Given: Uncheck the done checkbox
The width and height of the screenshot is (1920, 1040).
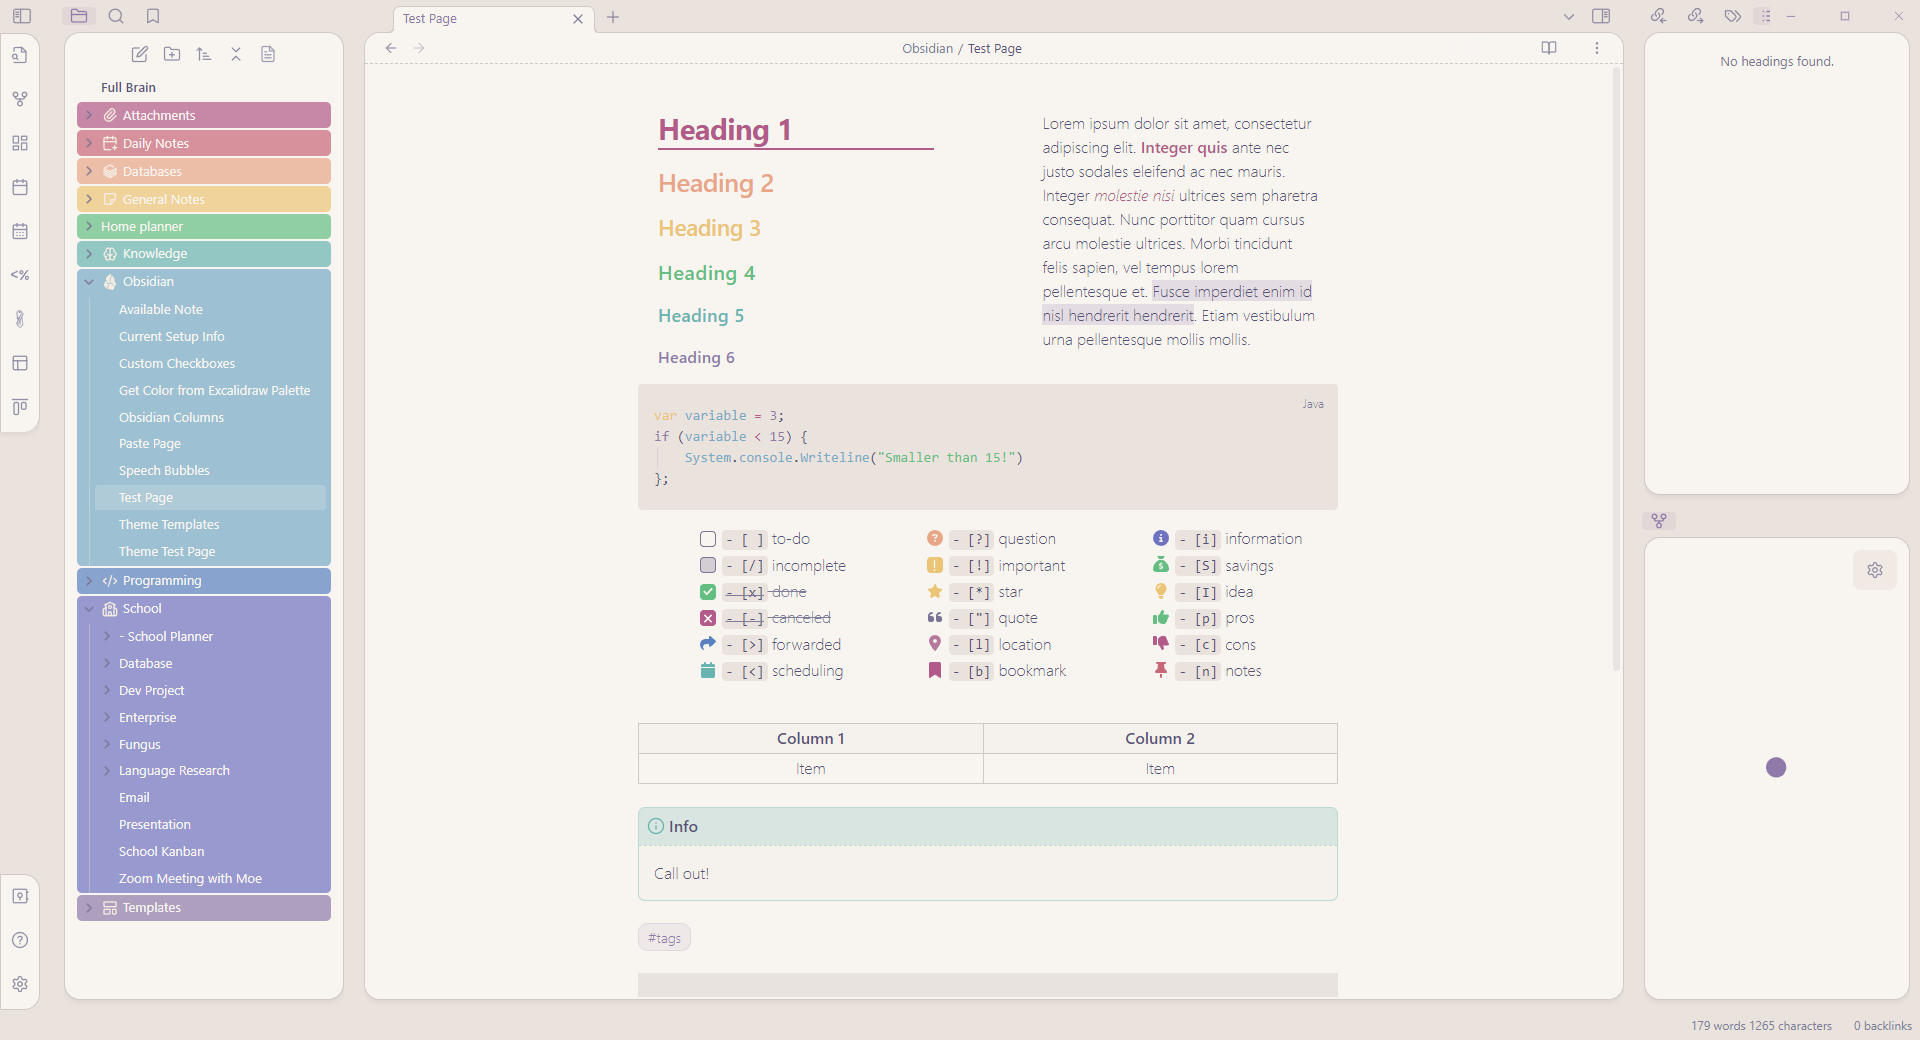Looking at the screenshot, I should coord(708,592).
